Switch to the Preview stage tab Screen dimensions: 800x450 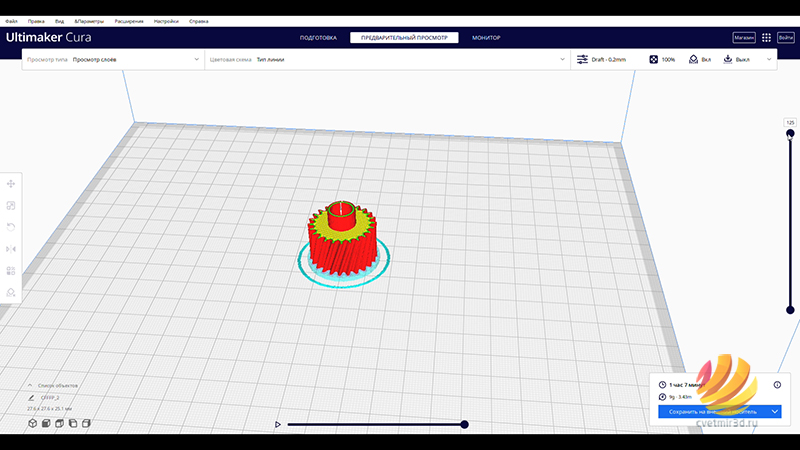click(404, 38)
